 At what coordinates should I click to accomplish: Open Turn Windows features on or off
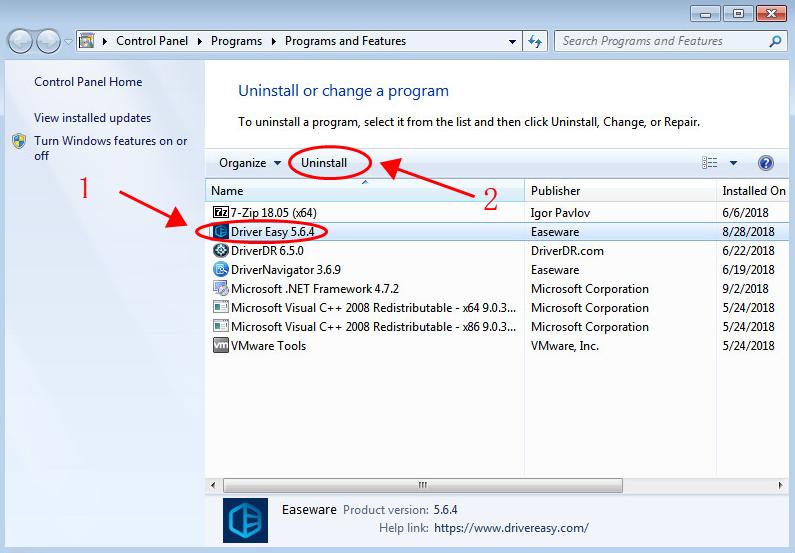pyautogui.click(x=111, y=148)
